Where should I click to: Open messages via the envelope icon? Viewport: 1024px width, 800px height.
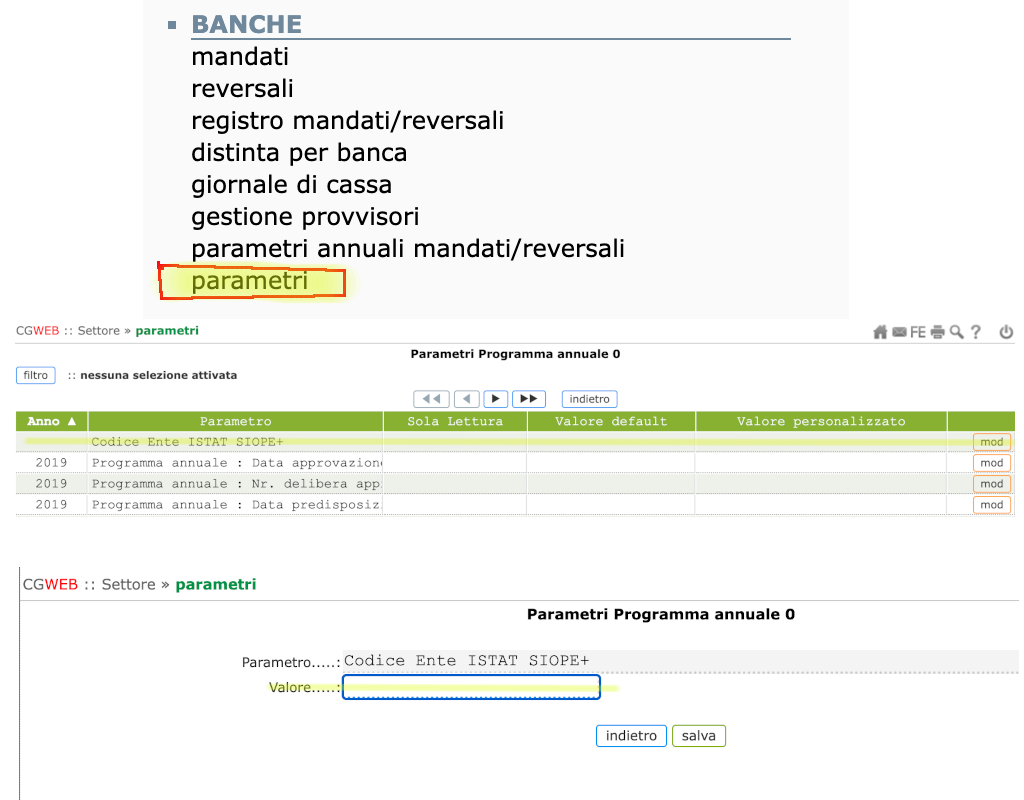[x=899, y=332]
